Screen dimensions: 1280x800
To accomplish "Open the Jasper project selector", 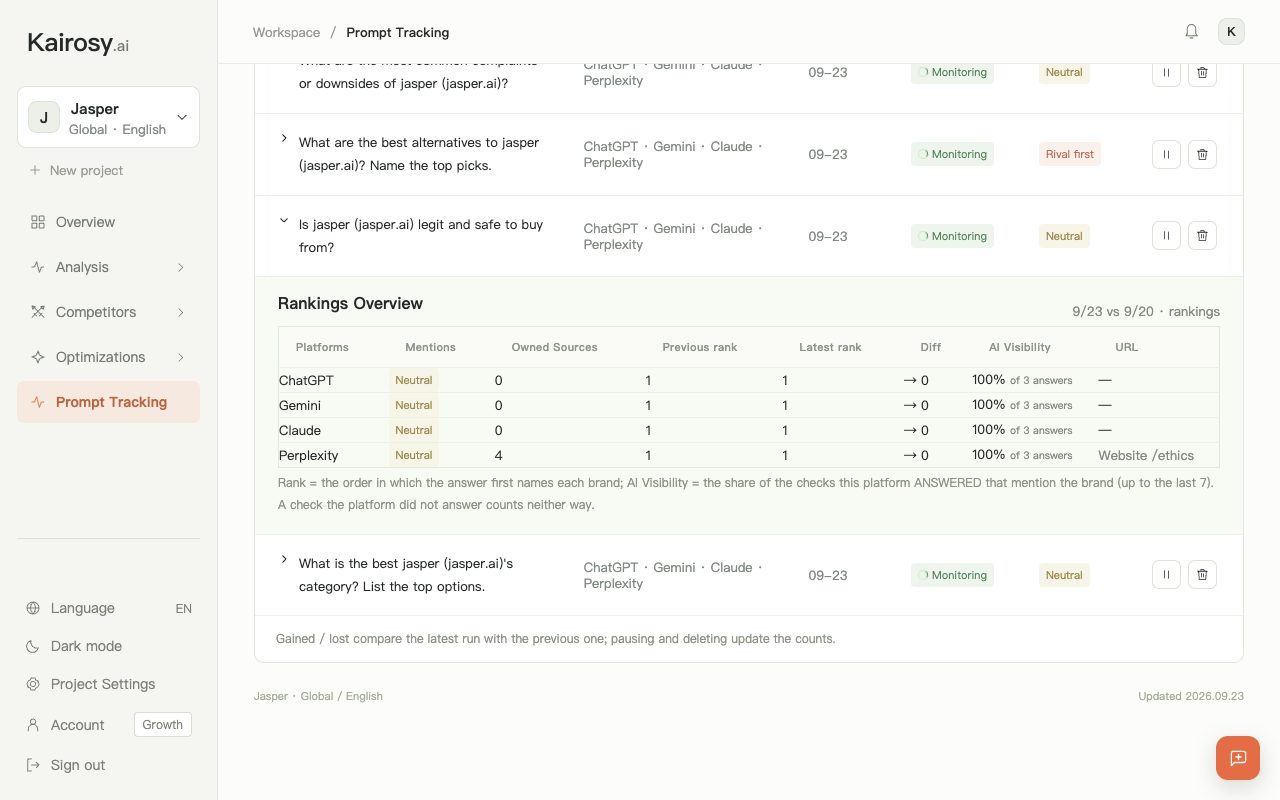I will point(108,117).
